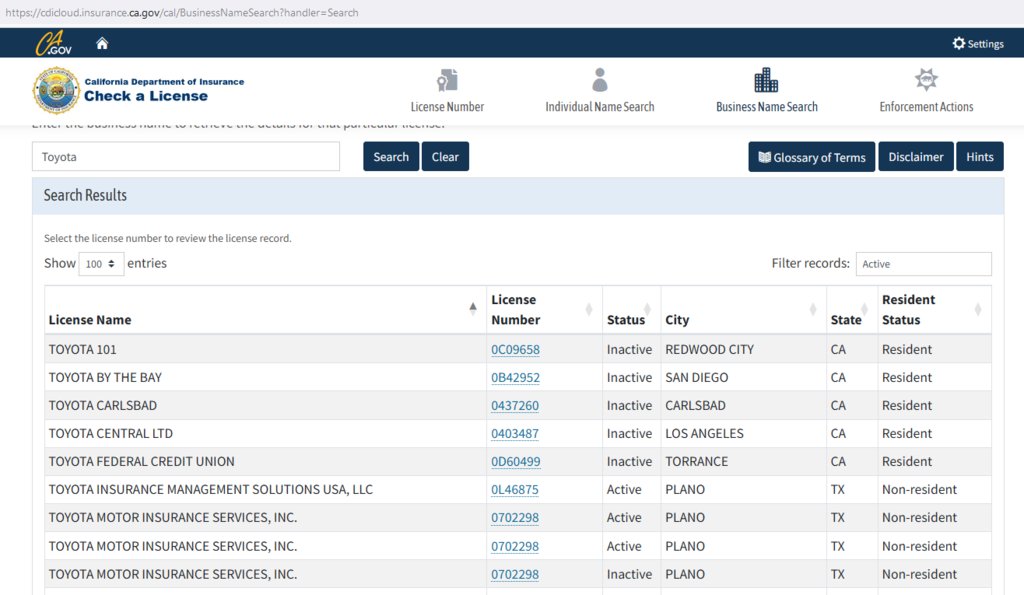
Task: Click the Check a License title
Action: point(146,96)
